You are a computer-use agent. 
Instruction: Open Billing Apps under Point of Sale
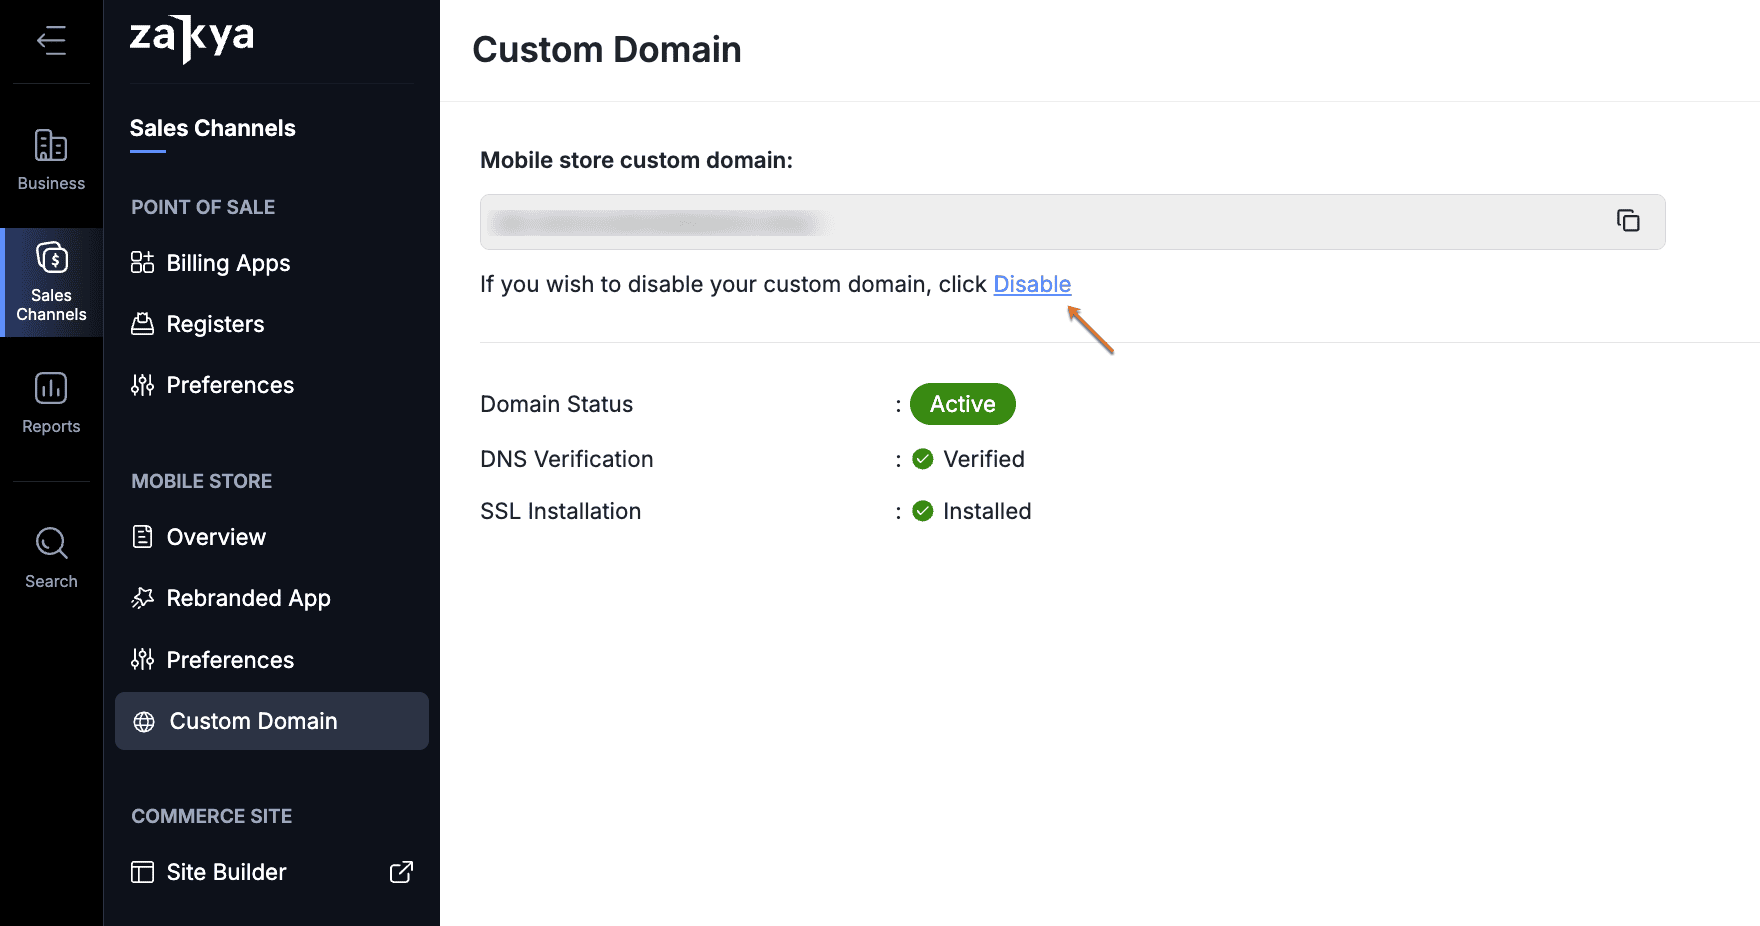pos(227,263)
